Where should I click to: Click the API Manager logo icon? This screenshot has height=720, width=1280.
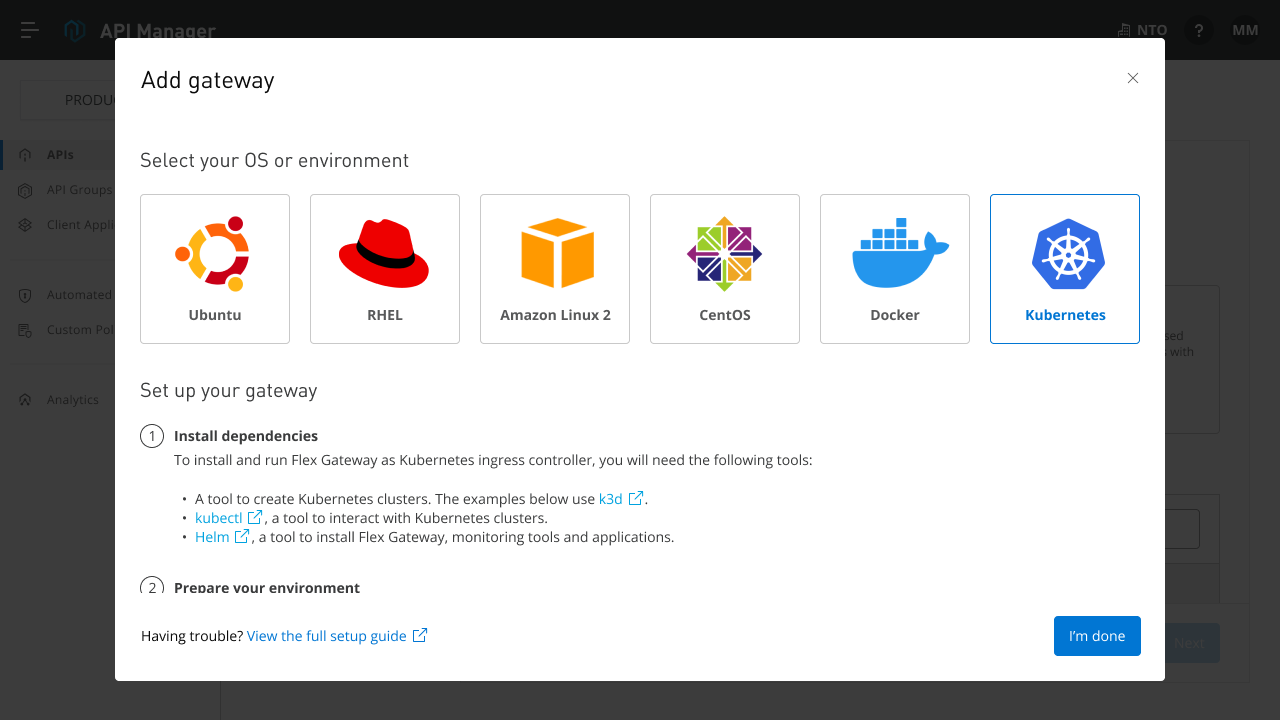click(x=75, y=30)
